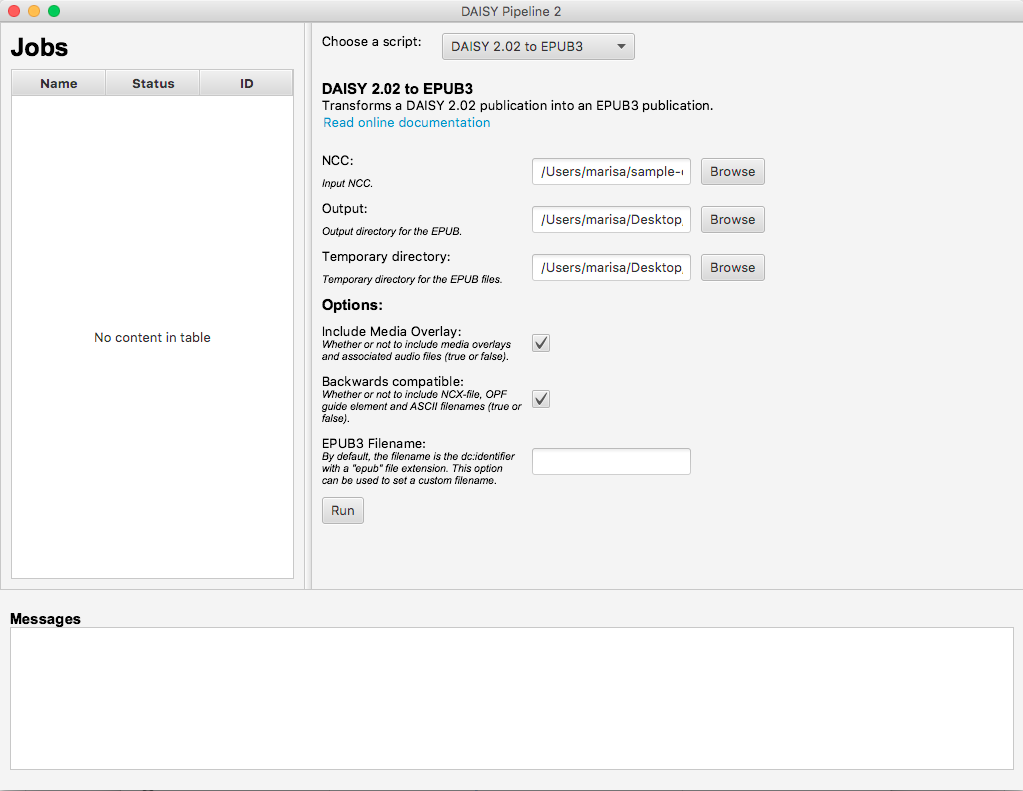Image resolution: width=1023 pixels, height=791 pixels.
Task: Click the 'No content in table' placeholder text
Action: (x=152, y=337)
